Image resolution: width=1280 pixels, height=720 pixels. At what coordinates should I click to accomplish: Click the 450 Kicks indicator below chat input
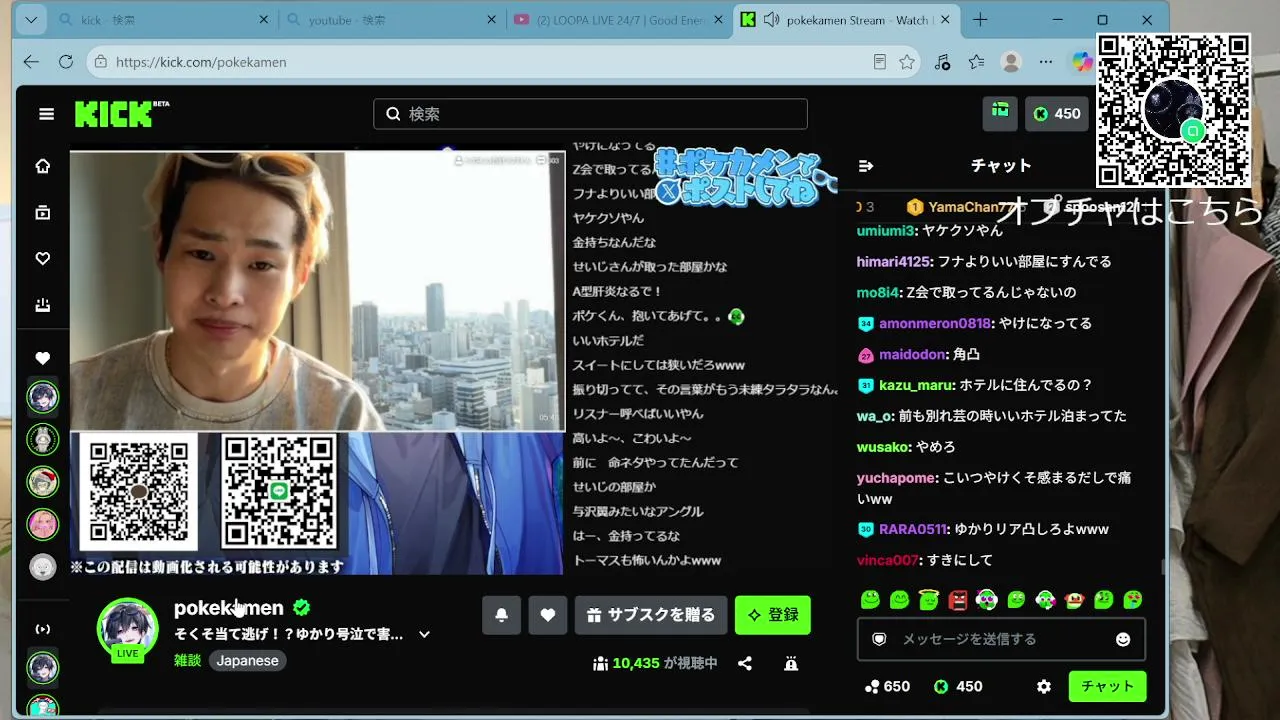(958, 687)
